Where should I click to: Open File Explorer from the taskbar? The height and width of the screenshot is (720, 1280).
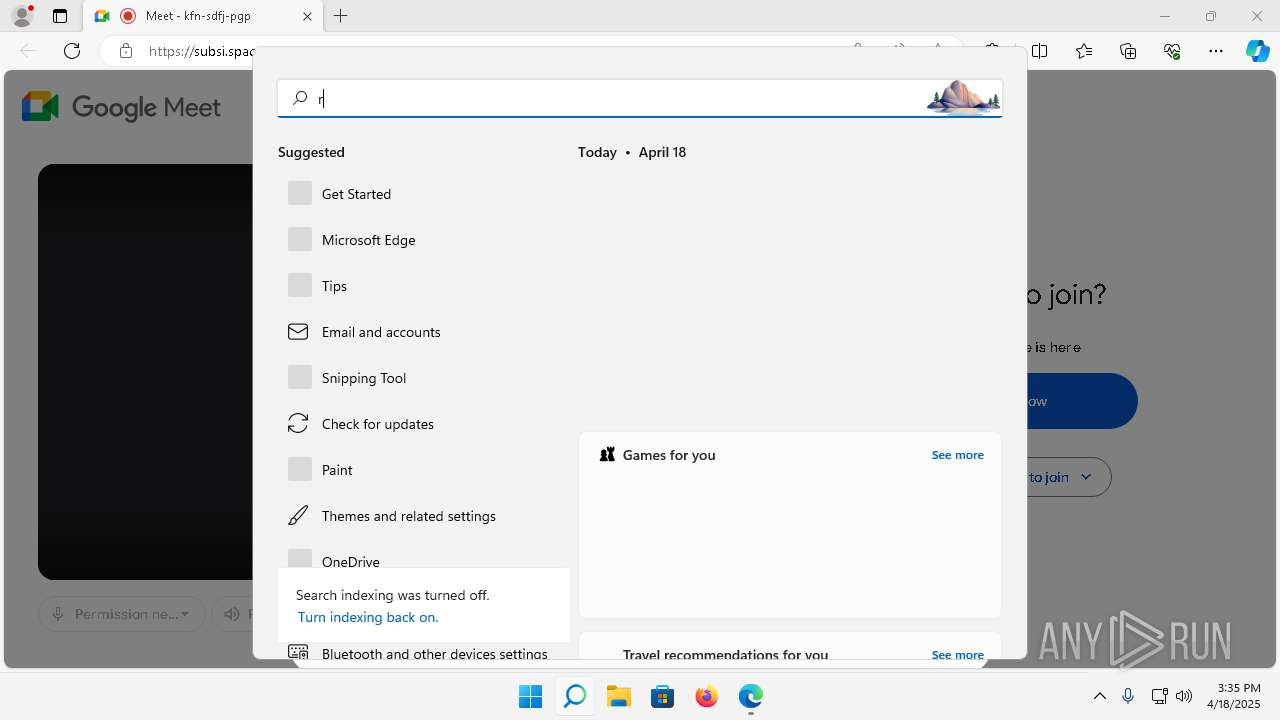pos(618,696)
